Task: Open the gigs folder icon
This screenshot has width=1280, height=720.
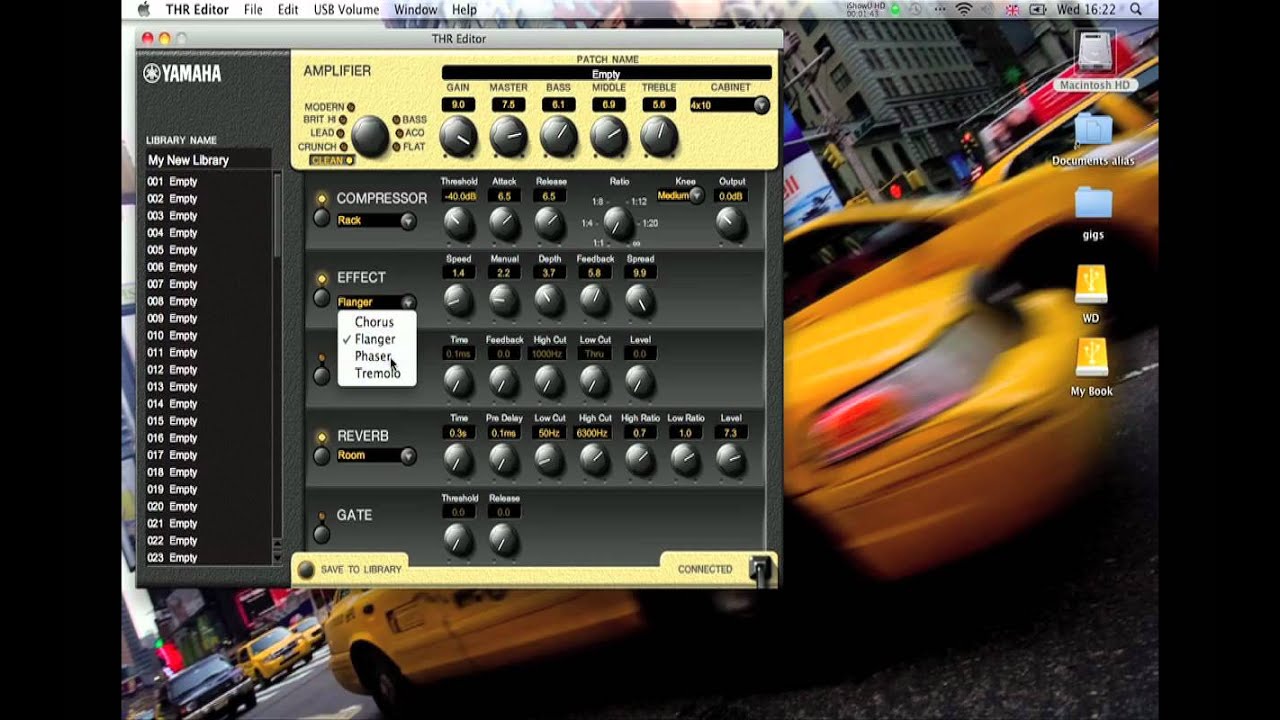Action: click(1093, 203)
